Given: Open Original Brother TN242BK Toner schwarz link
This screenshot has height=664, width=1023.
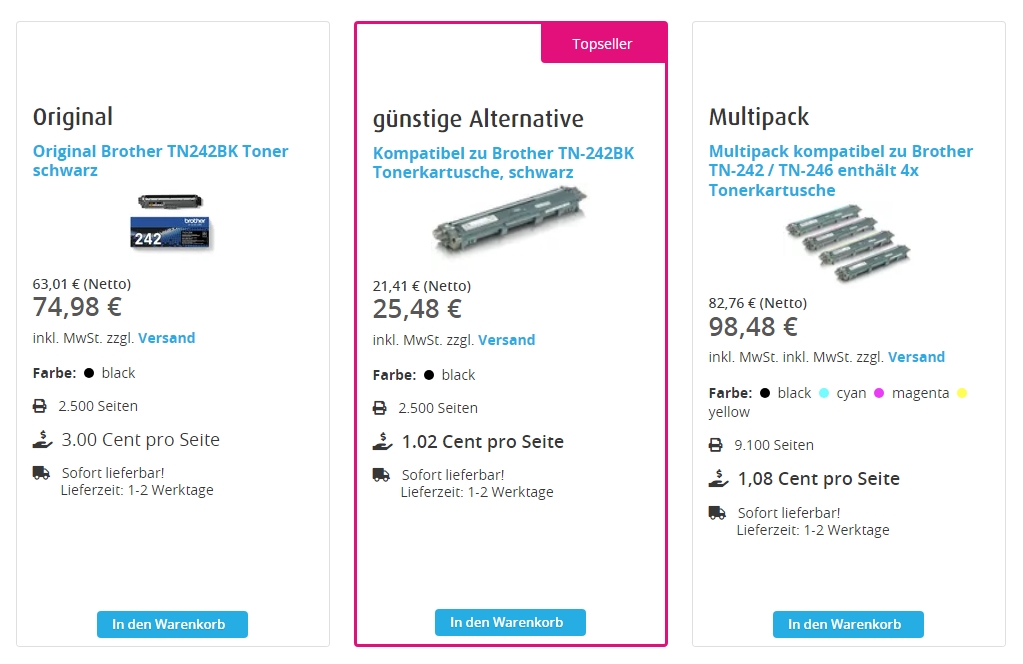Looking at the screenshot, I should (x=160, y=160).
